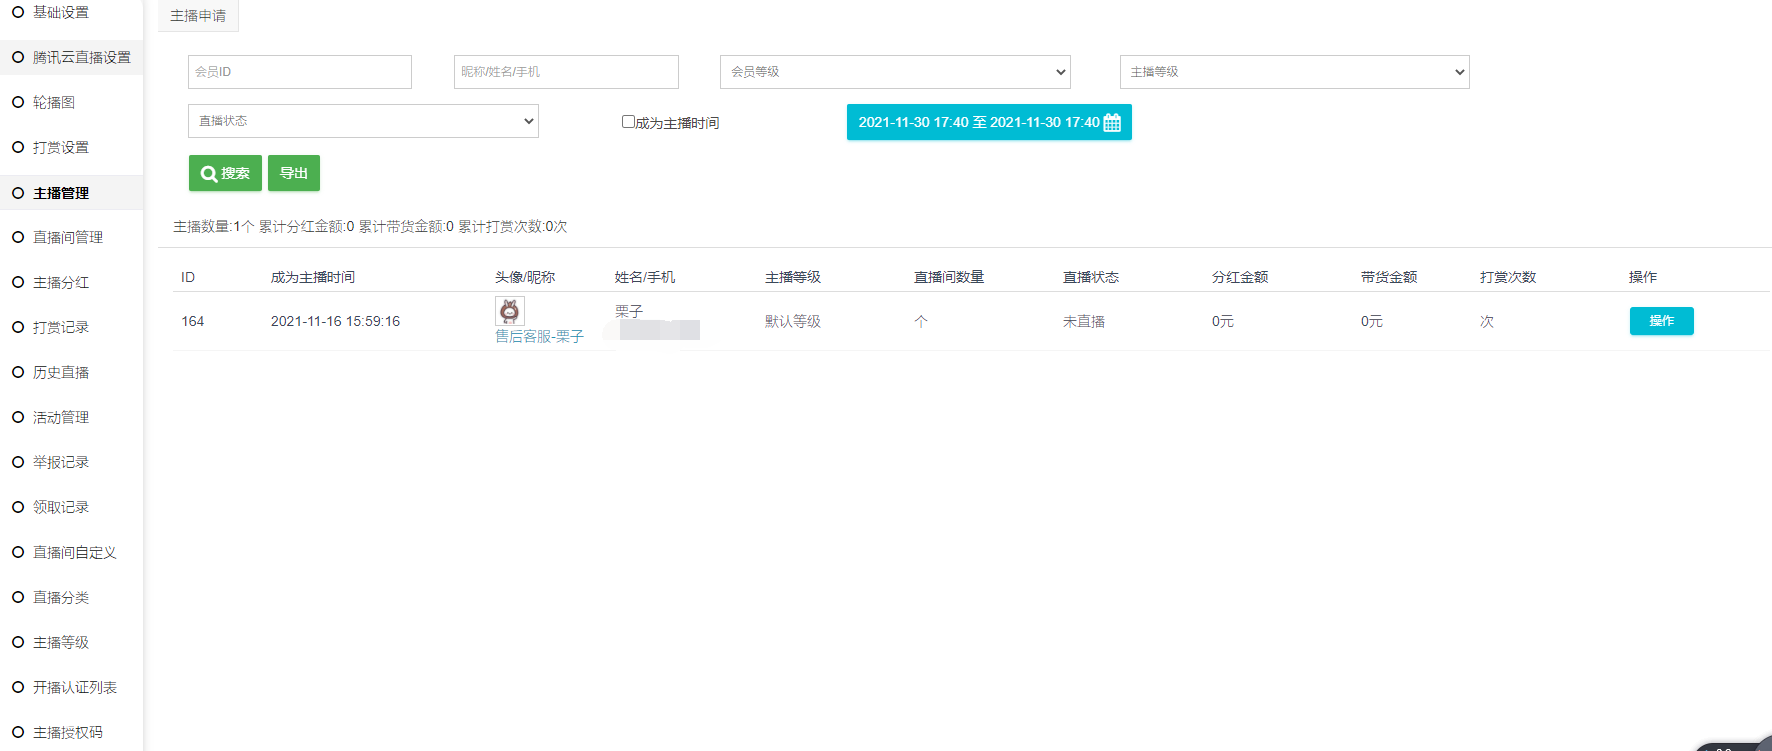The image size is (1772, 751).
Task: Open the 售后客服-栗子 nickname link
Action: pos(539,336)
